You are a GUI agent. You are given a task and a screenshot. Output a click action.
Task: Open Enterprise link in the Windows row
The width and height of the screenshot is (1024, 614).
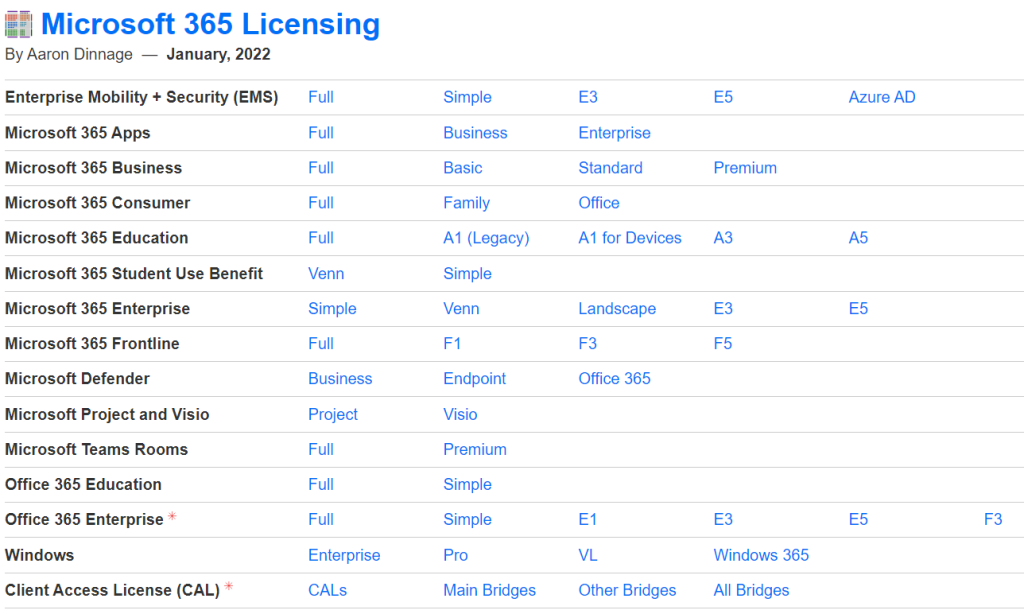coord(344,555)
